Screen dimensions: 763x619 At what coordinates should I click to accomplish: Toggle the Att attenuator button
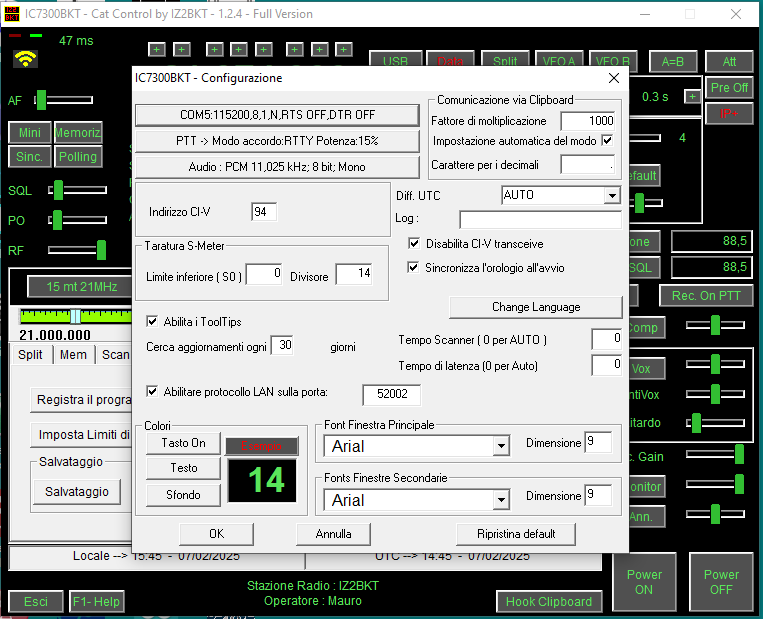(729, 62)
